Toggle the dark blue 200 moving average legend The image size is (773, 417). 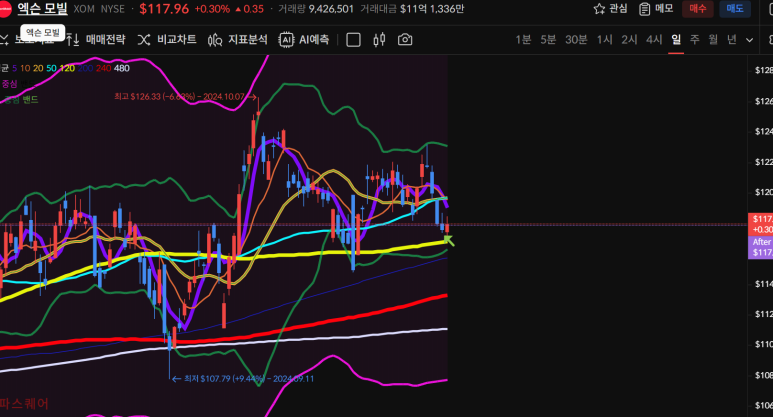click(x=85, y=68)
